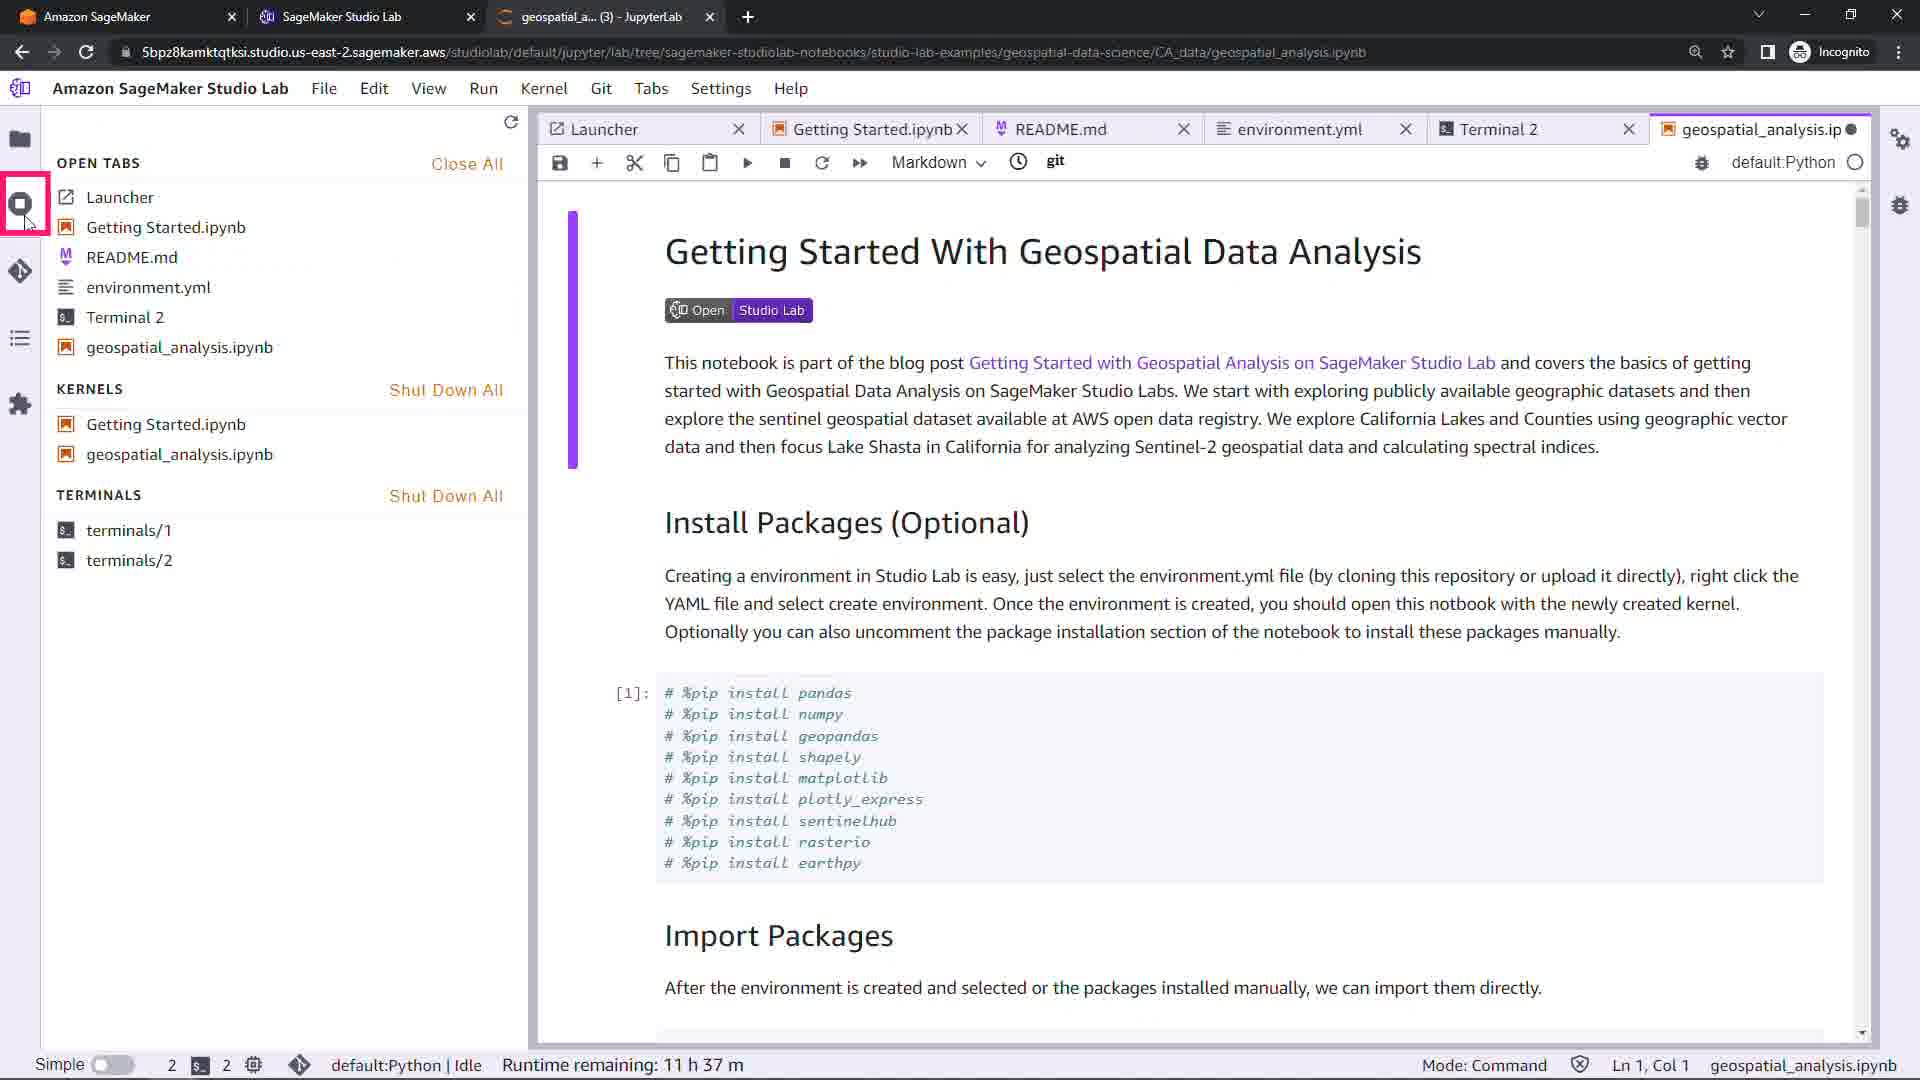Restart the kernel with the circular arrow icon

pyautogui.click(x=822, y=163)
